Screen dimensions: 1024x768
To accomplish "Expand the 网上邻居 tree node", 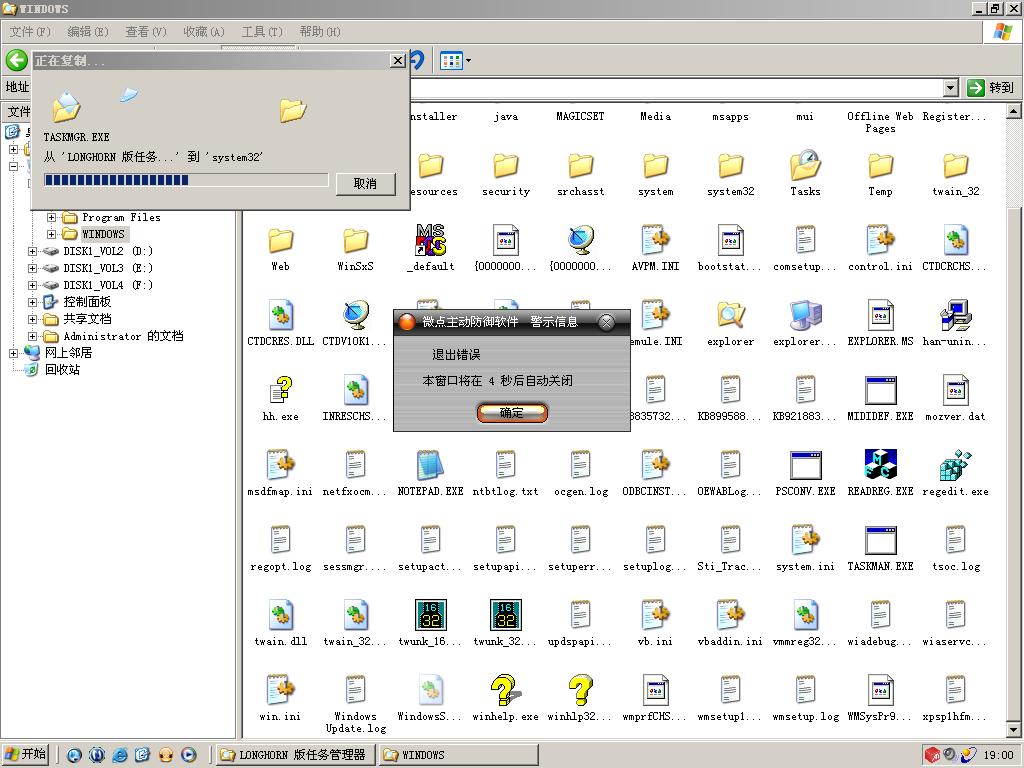I will tap(13, 353).
